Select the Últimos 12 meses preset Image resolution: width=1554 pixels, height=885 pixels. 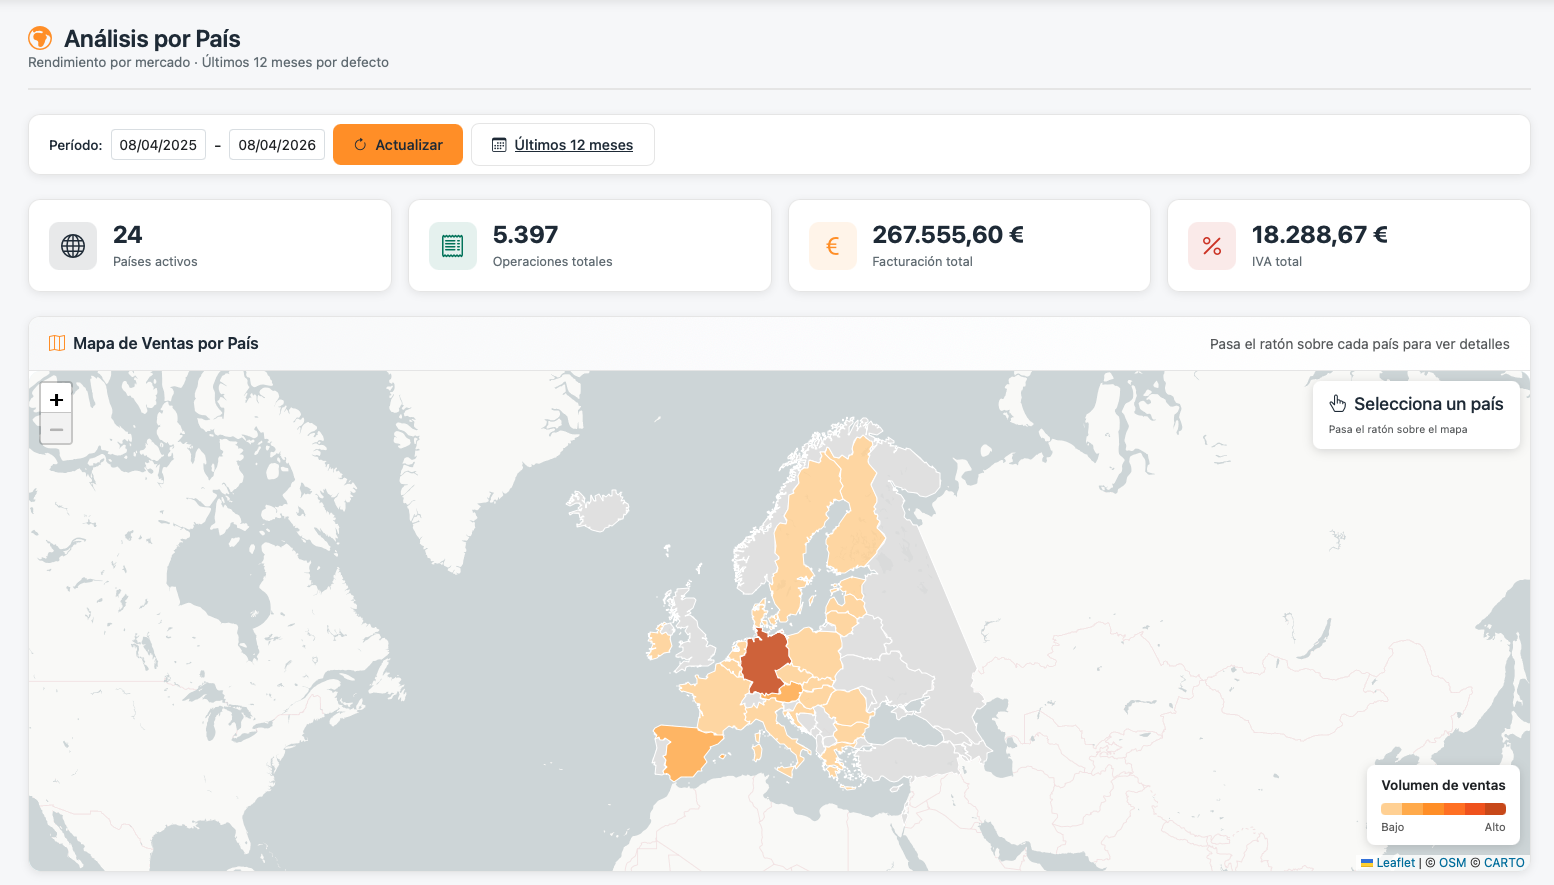(563, 145)
